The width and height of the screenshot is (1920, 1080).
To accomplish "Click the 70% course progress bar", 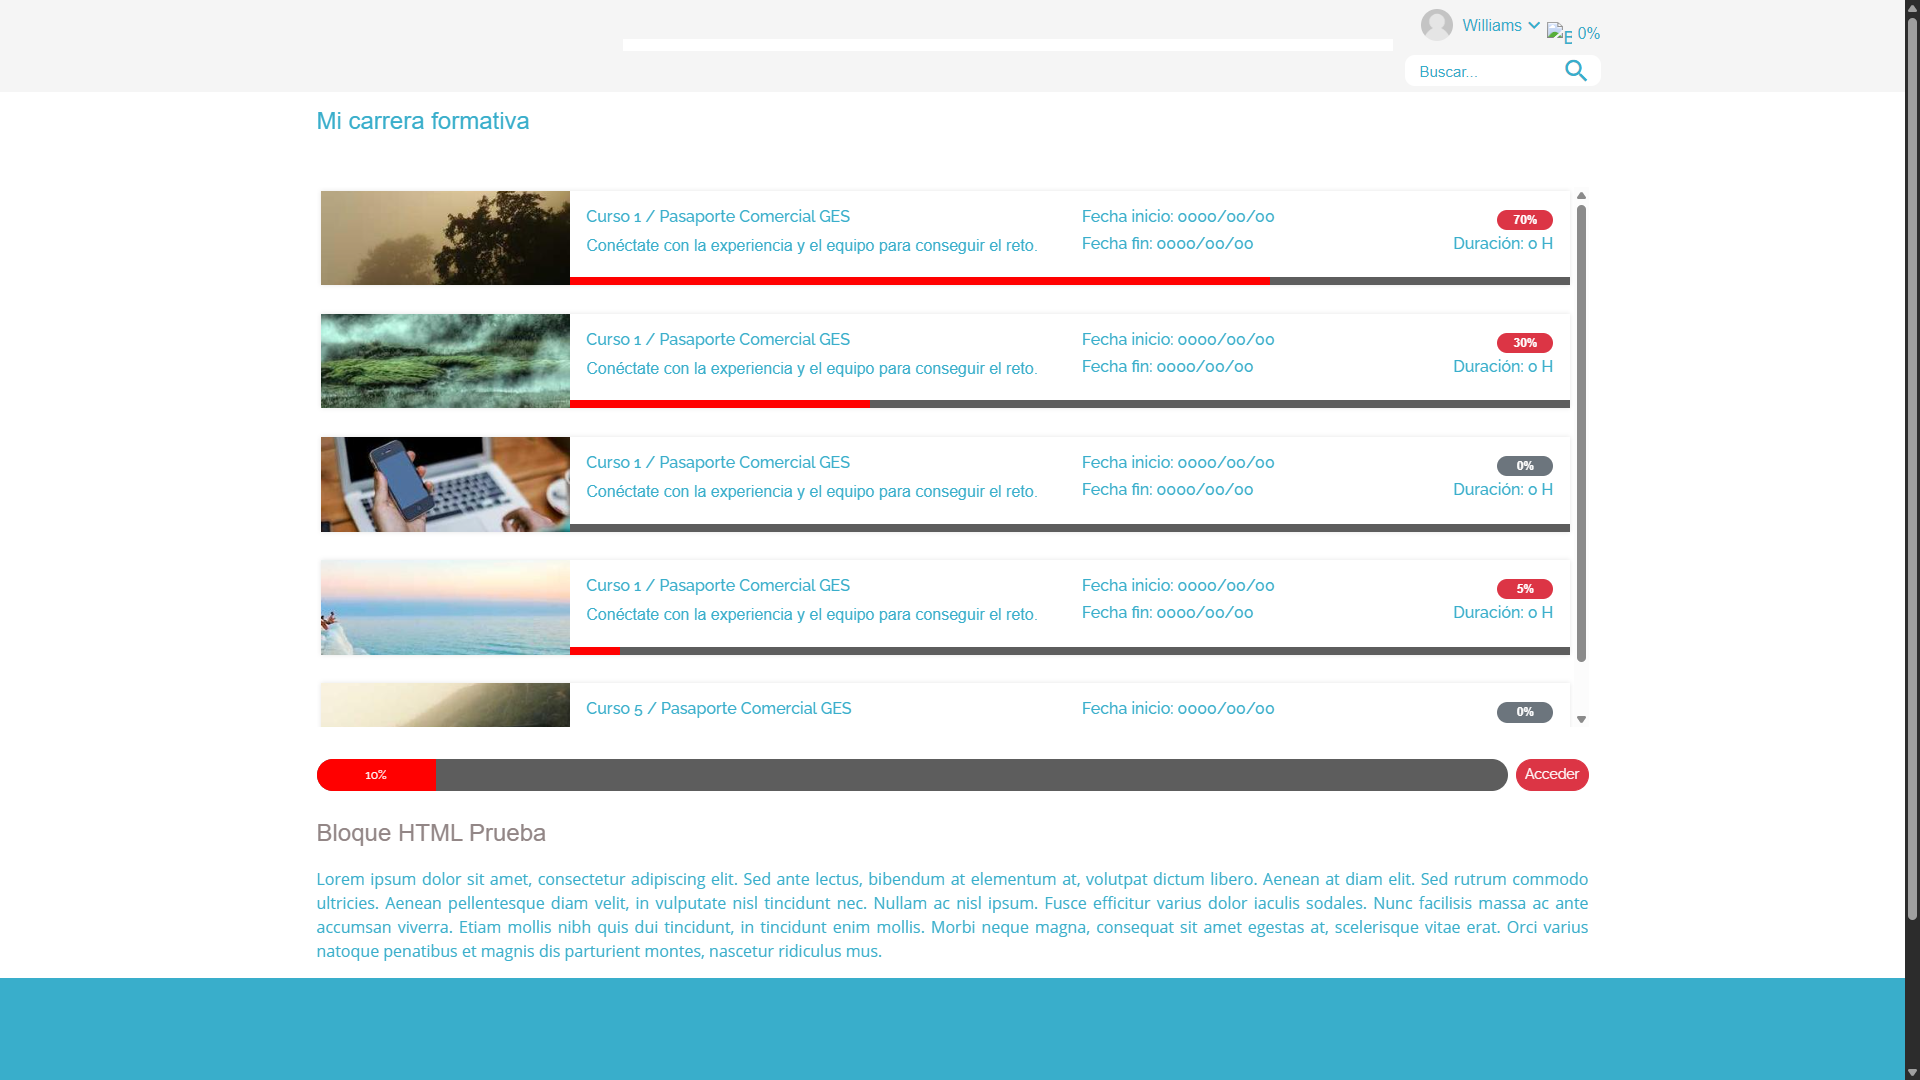I will tap(1070, 281).
